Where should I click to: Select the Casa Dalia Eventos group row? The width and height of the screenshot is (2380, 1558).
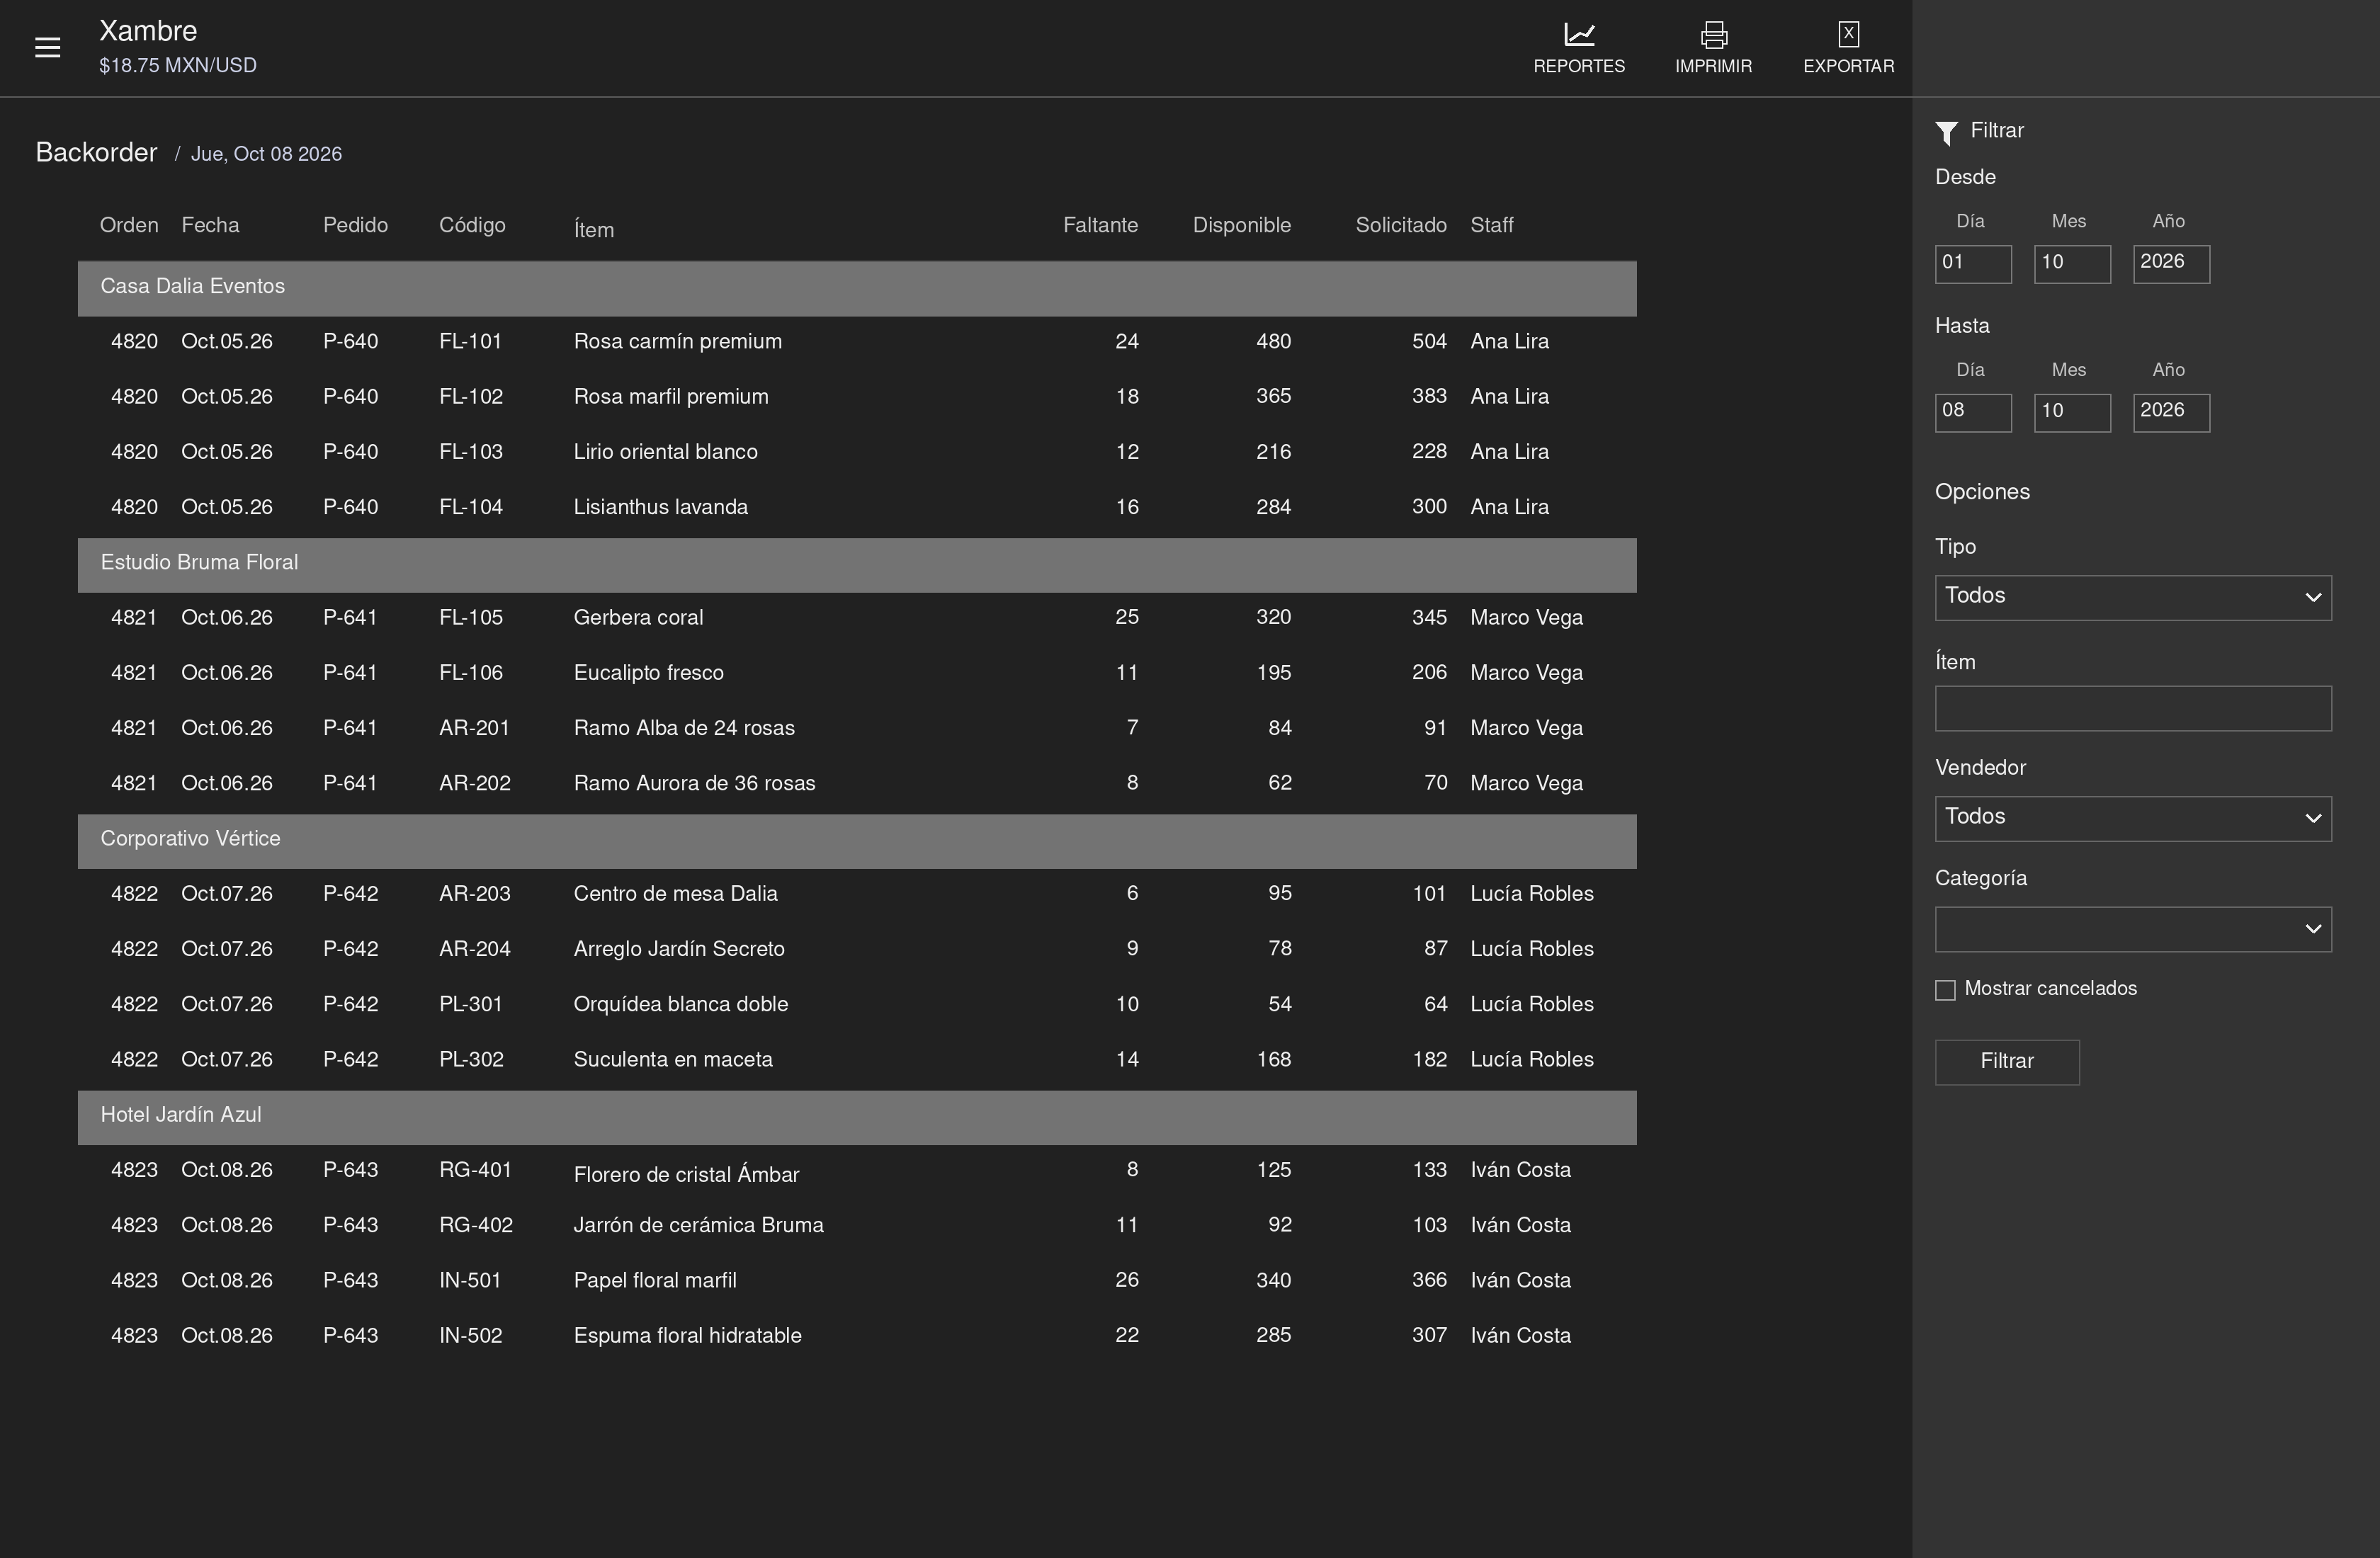coord(857,288)
